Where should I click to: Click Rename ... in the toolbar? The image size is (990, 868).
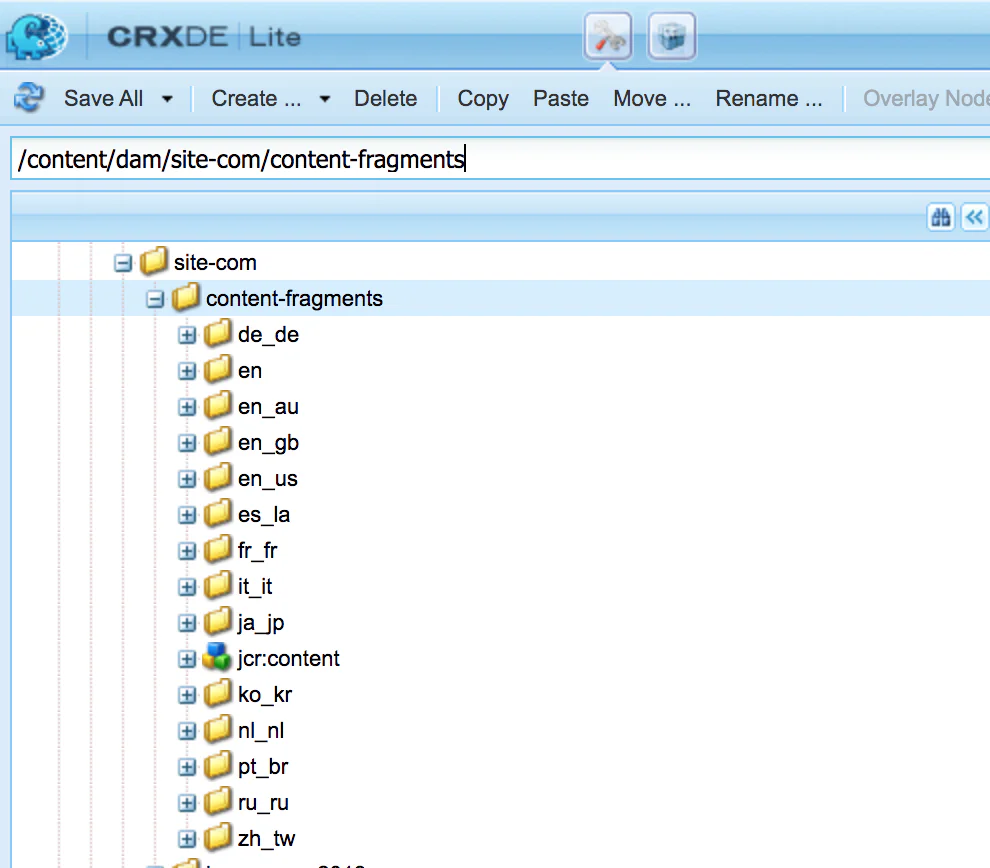(769, 98)
